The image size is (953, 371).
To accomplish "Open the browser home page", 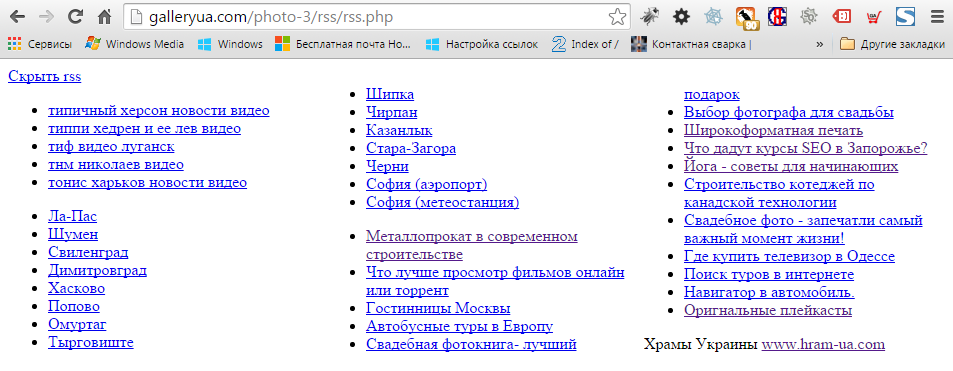I will click(105, 16).
